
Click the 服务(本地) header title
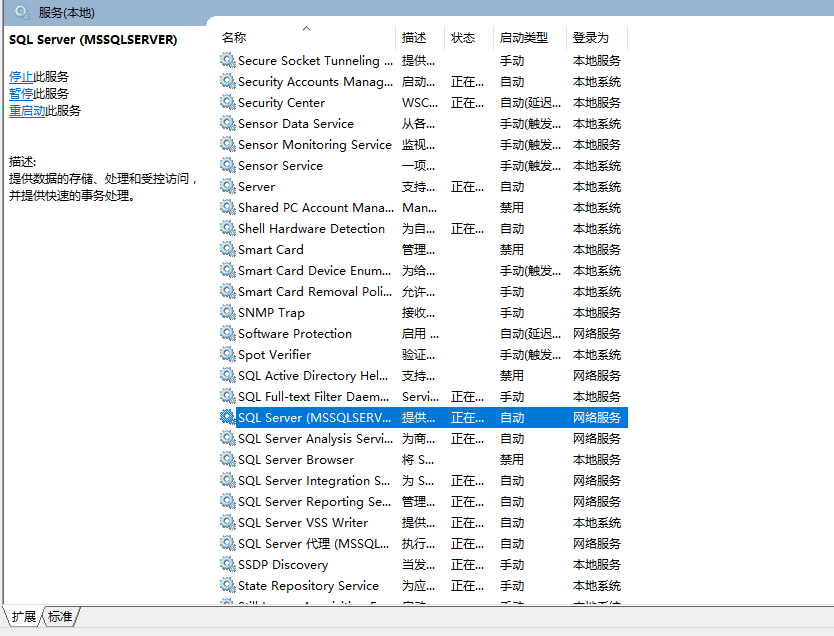[66, 13]
